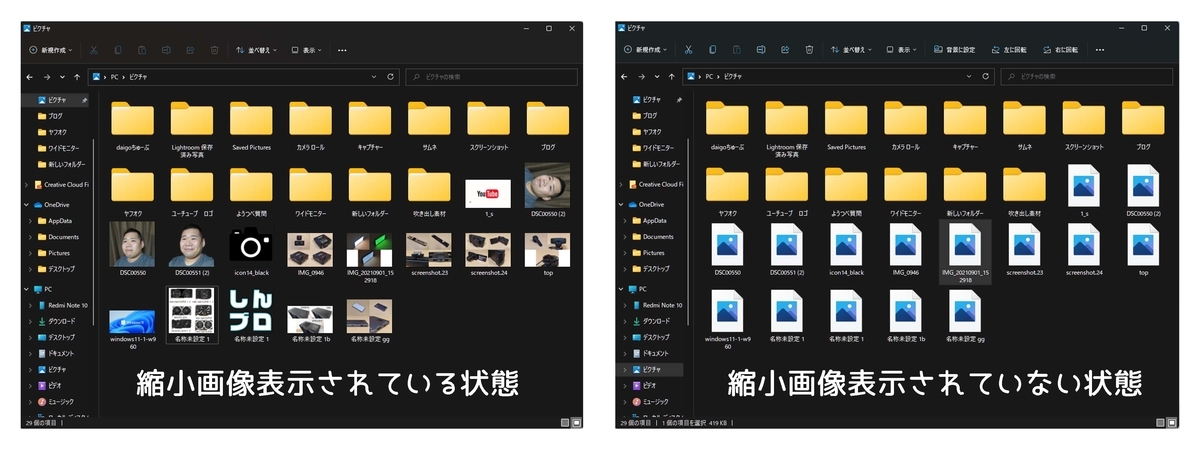Click the Share icon in right window toolbar
The height and width of the screenshot is (450, 1200).
click(x=785, y=49)
